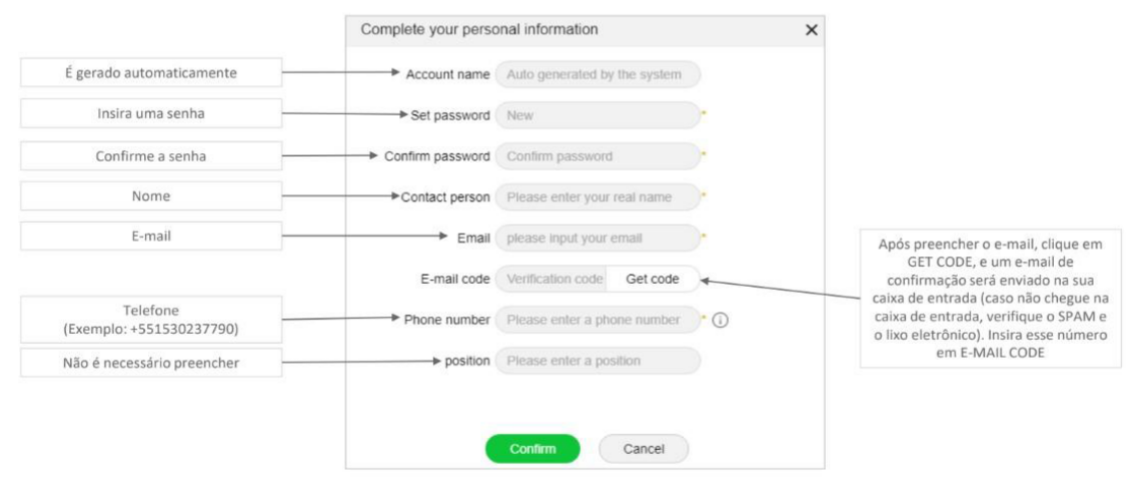This screenshot has width=1129, height=487.
Task: Focus the Set password input
Action: click(x=597, y=116)
